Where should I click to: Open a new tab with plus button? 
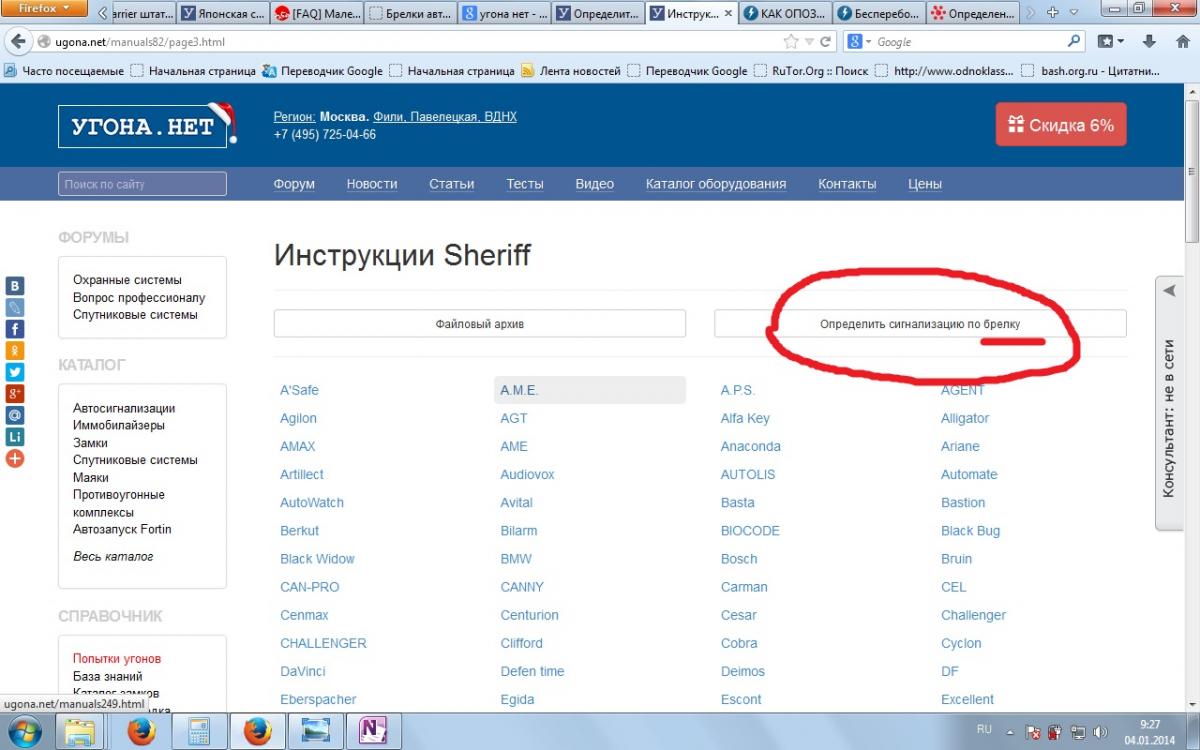click(x=1052, y=13)
